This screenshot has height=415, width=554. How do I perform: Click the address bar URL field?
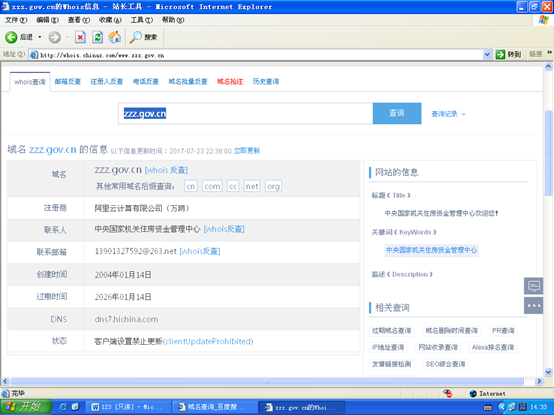pyautogui.click(x=260, y=55)
